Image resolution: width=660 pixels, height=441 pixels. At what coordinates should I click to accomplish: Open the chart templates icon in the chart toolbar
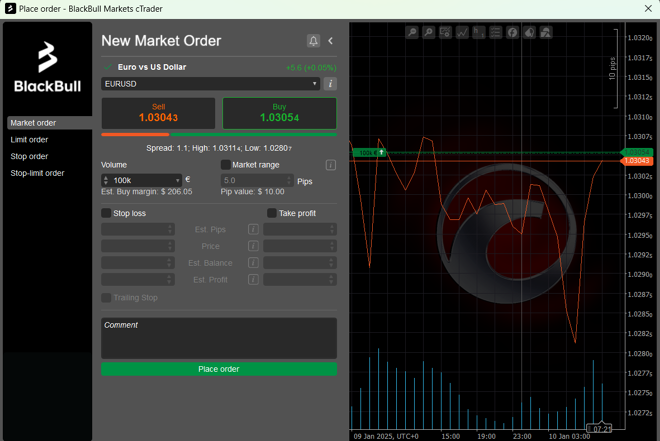445,32
